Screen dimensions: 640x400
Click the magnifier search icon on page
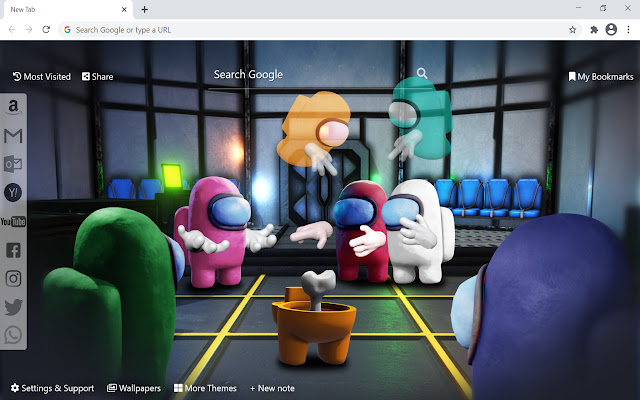click(x=422, y=73)
